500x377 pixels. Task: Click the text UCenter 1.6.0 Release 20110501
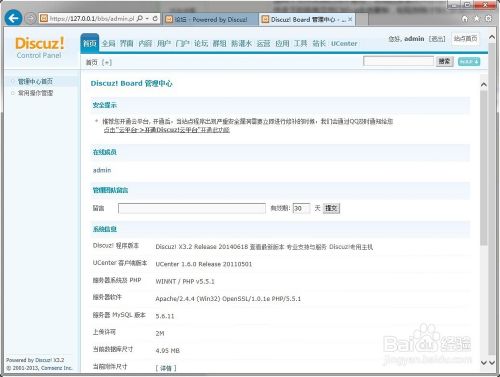(x=204, y=264)
